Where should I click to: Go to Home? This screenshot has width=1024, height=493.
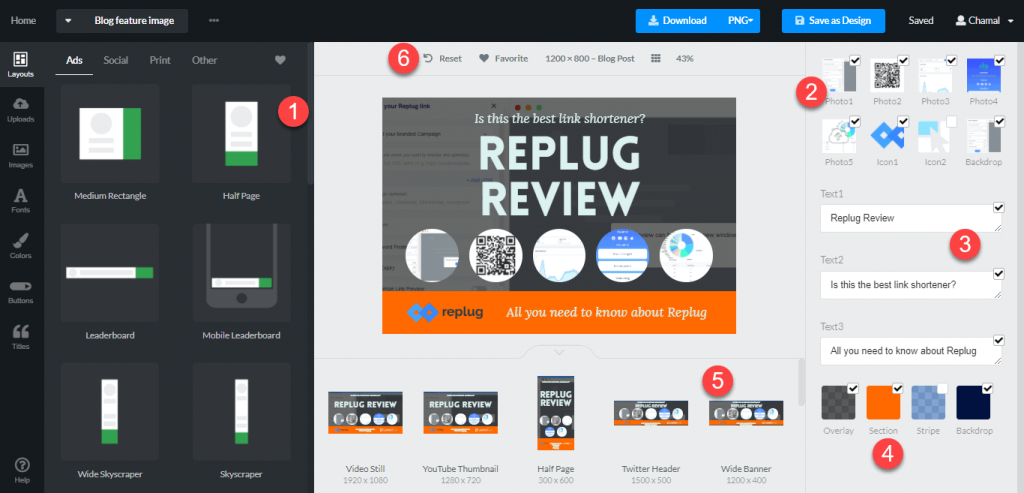coord(24,21)
